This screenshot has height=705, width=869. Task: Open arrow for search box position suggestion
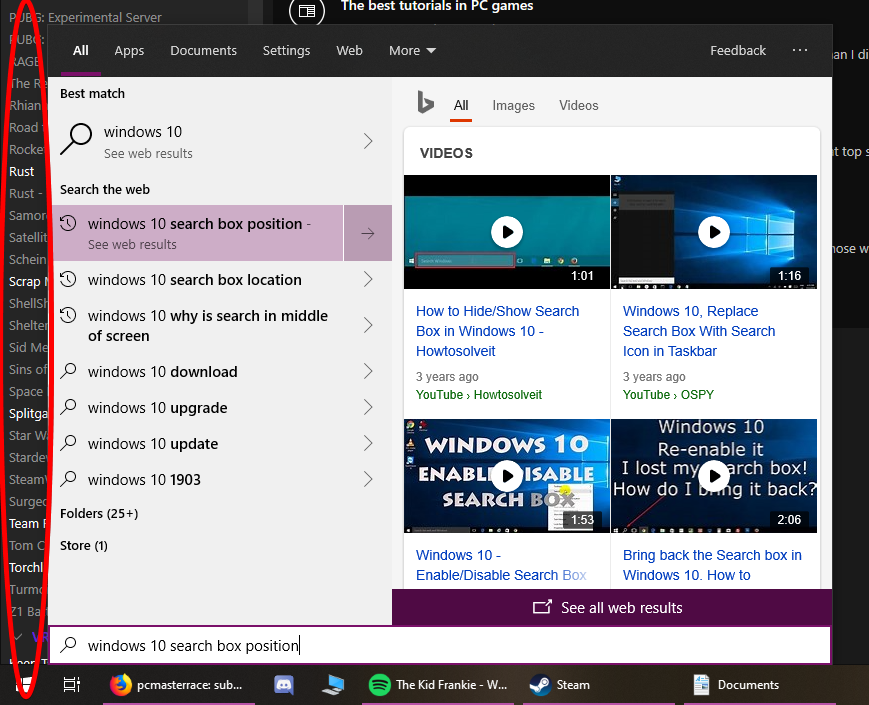(368, 233)
